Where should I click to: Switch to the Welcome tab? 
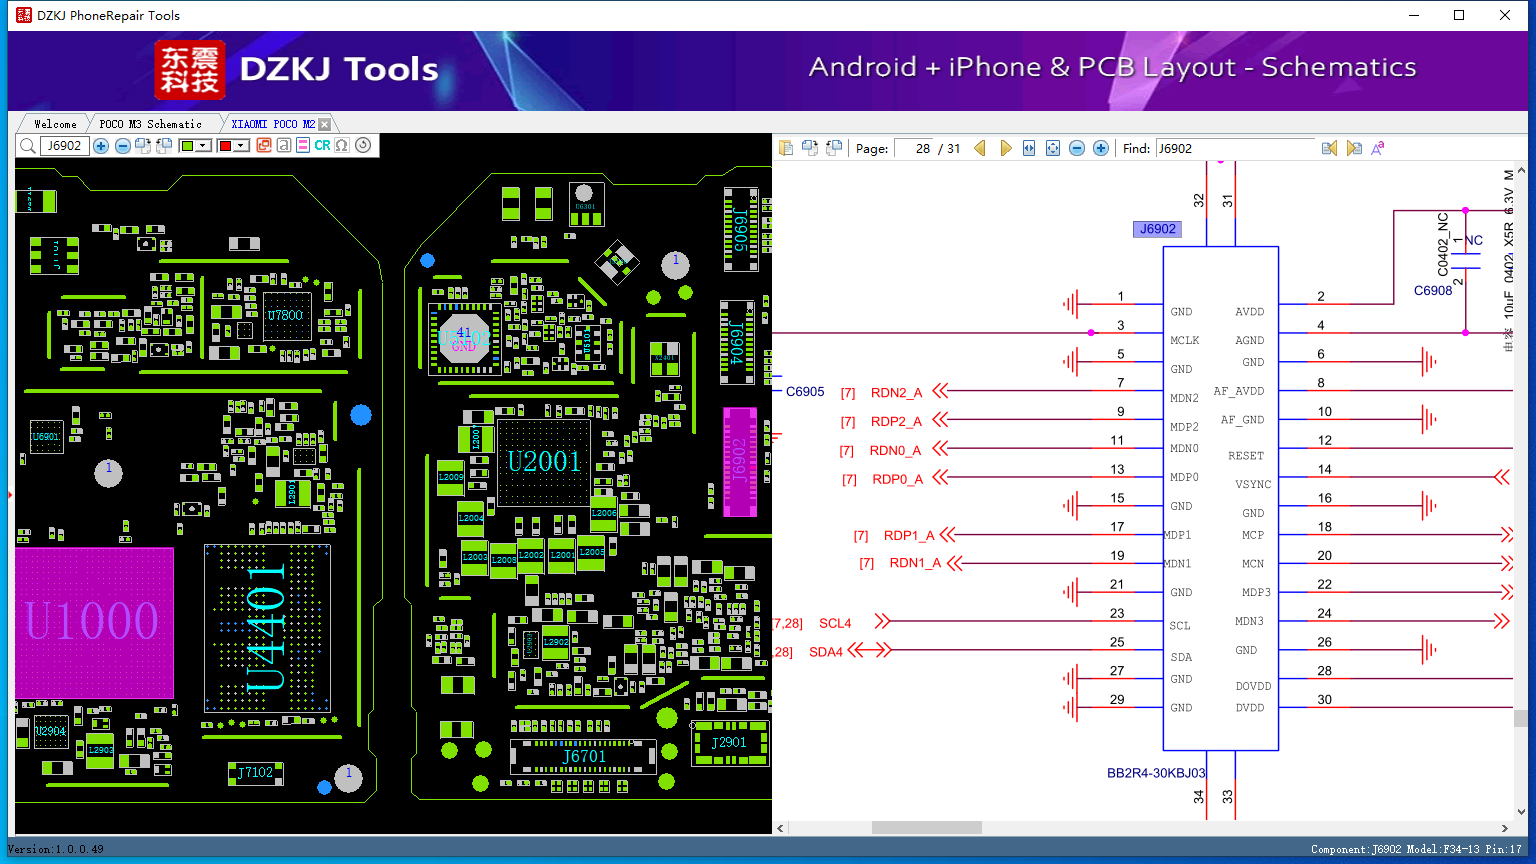coord(55,124)
